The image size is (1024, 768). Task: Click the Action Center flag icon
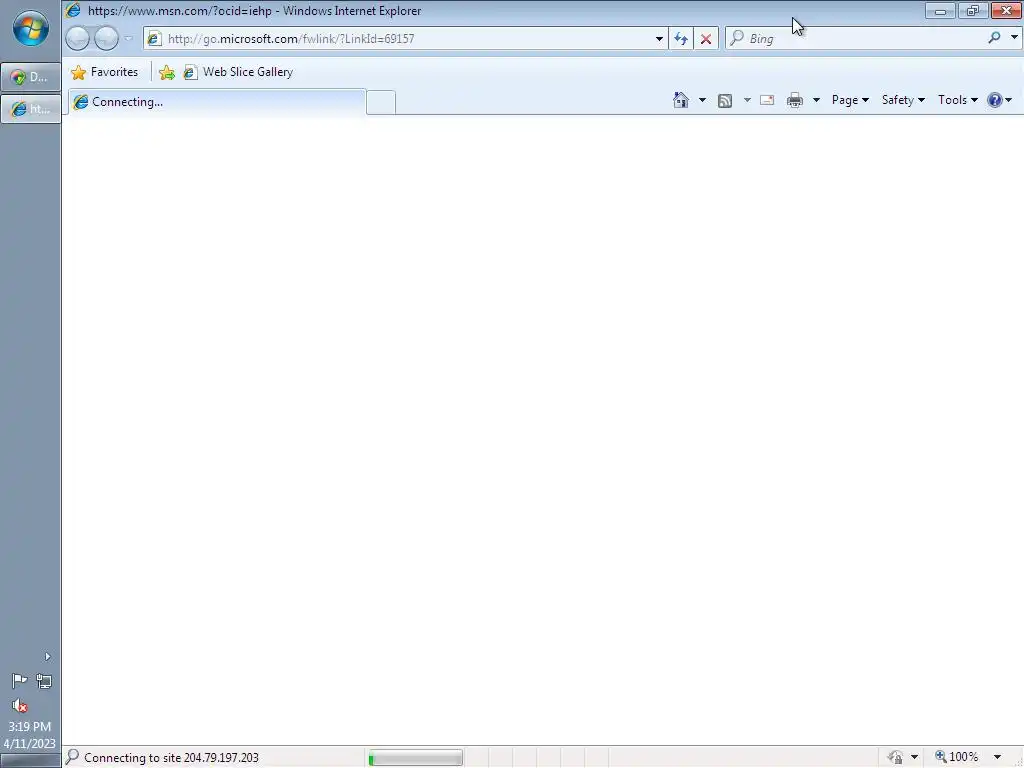[19, 681]
